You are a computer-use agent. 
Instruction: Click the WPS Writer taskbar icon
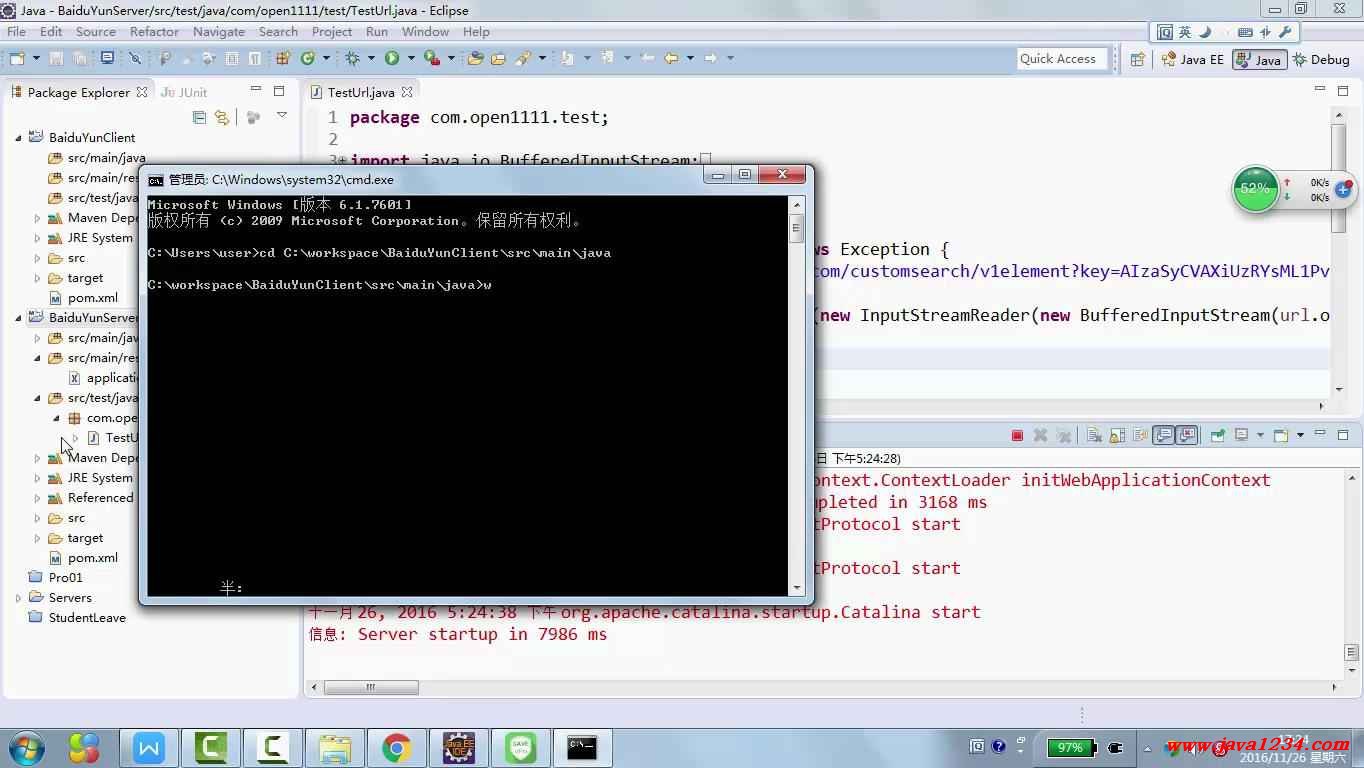tap(149, 747)
